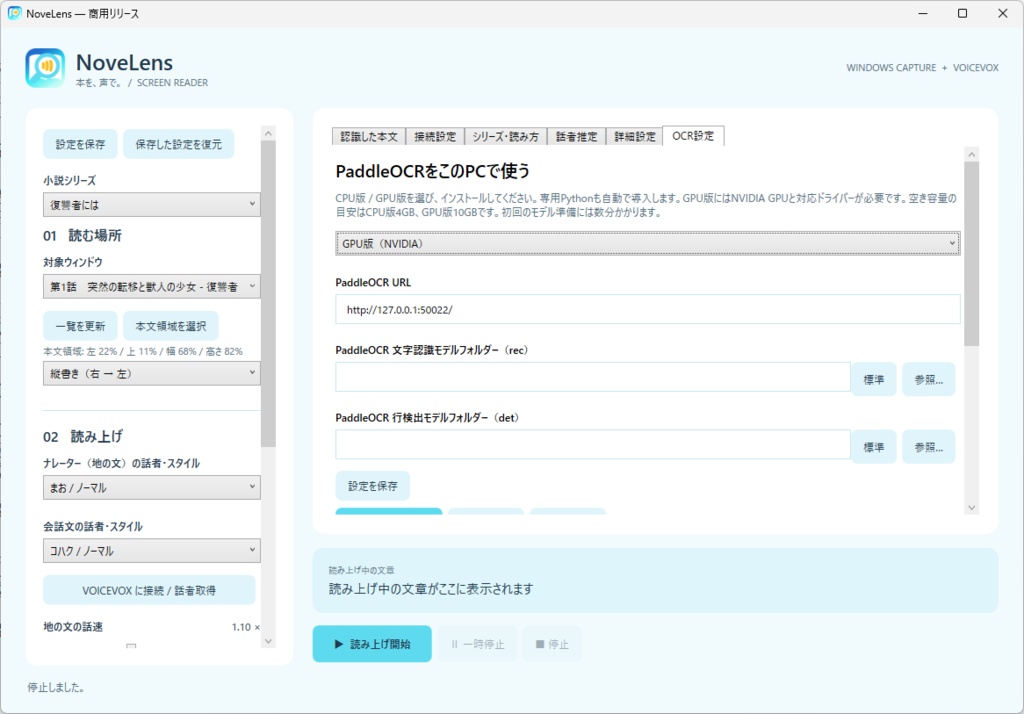The height and width of the screenshot is (714, 1024).
Task: Click the 一時停止 pause button
Action: [x=477, y=644]
